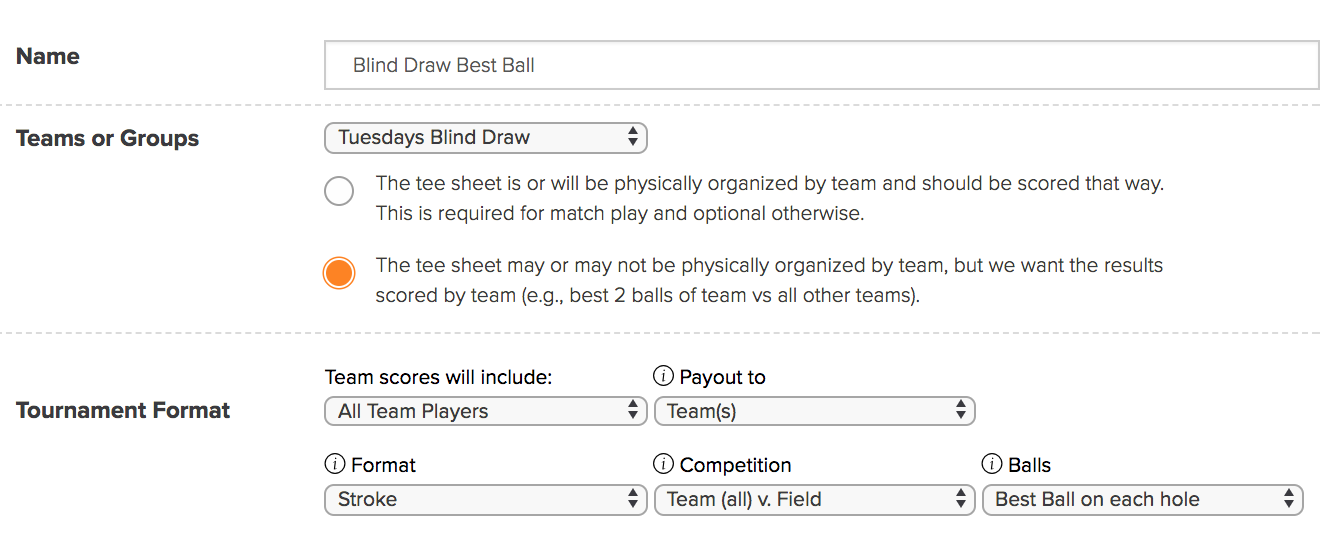Image resolution: width=1342 pixels, height=538 pixels.
Task: Click the info icon beside Balls
Action: click(x=992, y=465)
